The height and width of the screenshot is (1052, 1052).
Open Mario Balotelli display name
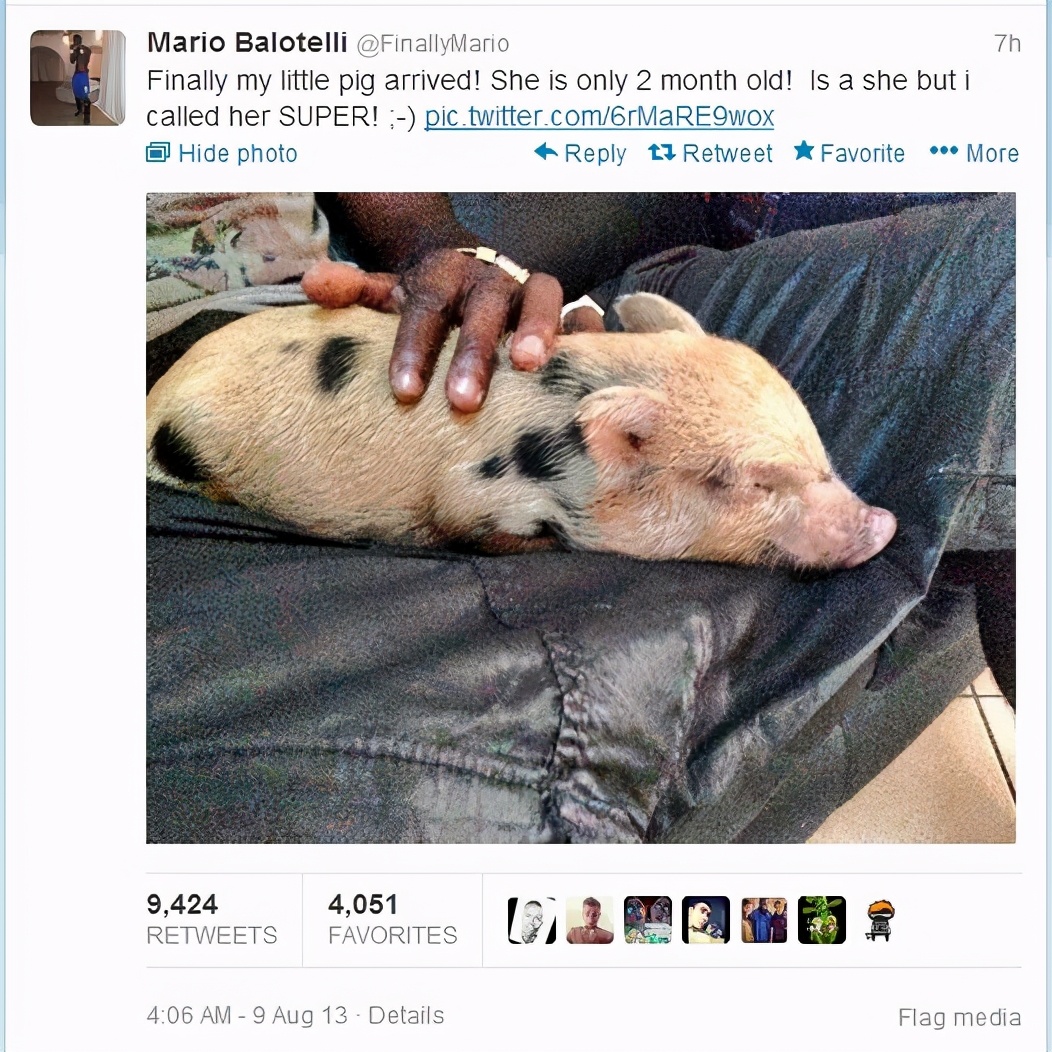(x=247, y=43)
